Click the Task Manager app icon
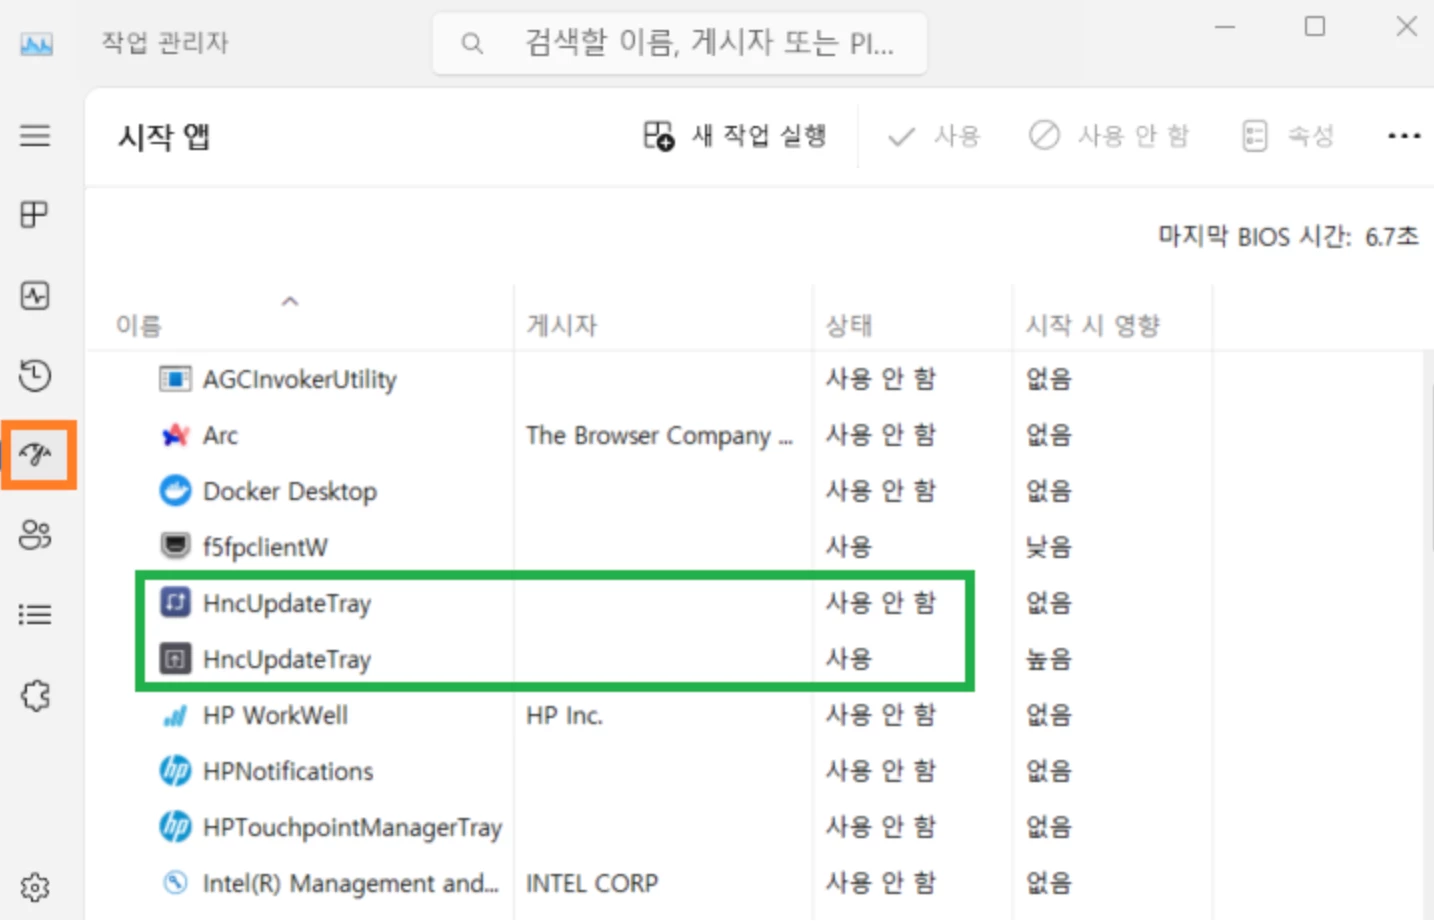1434x924 pixels. (37, 44)
